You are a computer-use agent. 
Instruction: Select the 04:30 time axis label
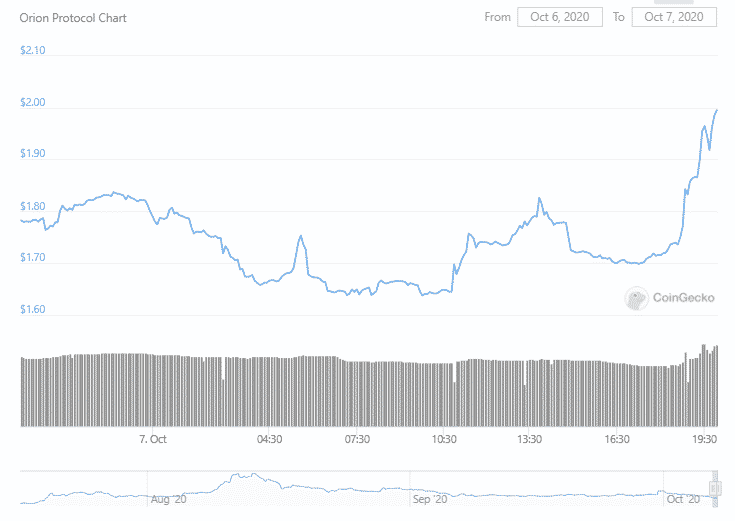click(269, 438)
